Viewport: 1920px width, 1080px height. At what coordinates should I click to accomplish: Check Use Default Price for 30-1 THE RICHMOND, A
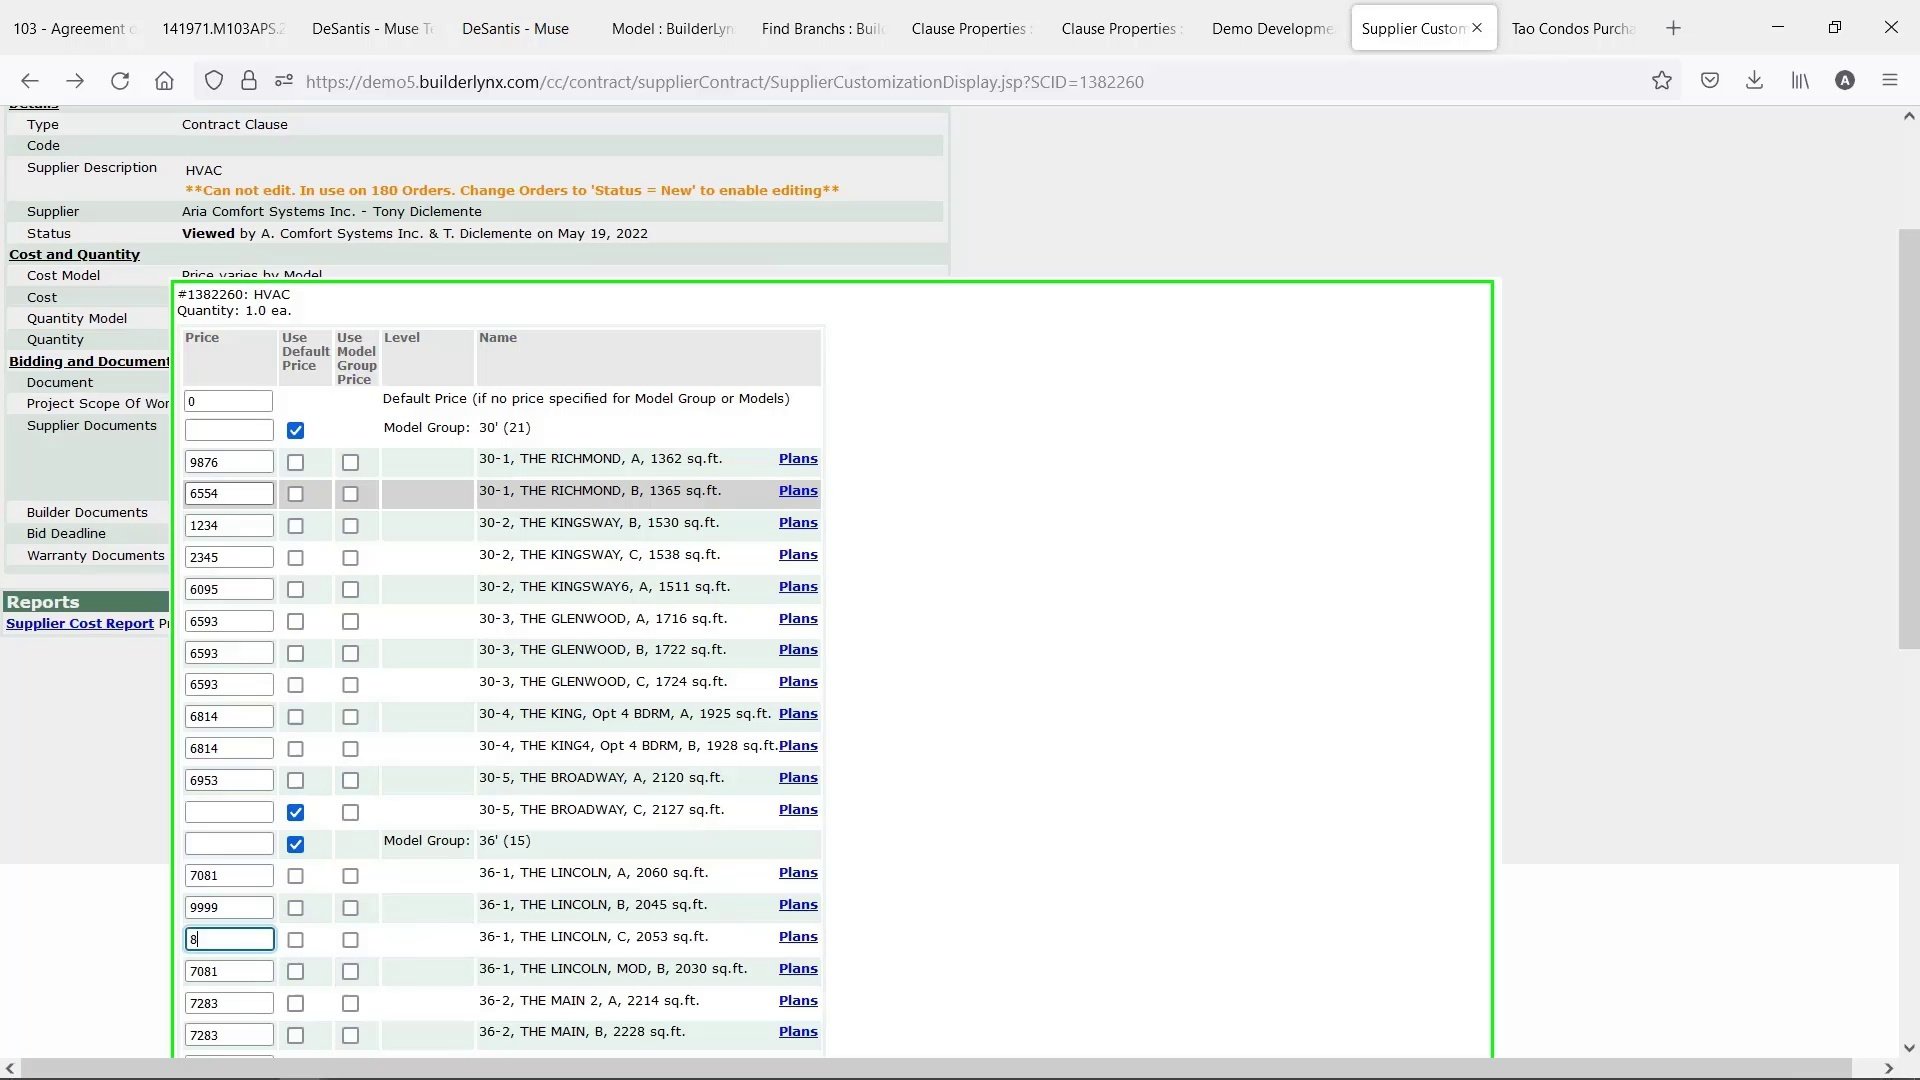click(295, 462)
